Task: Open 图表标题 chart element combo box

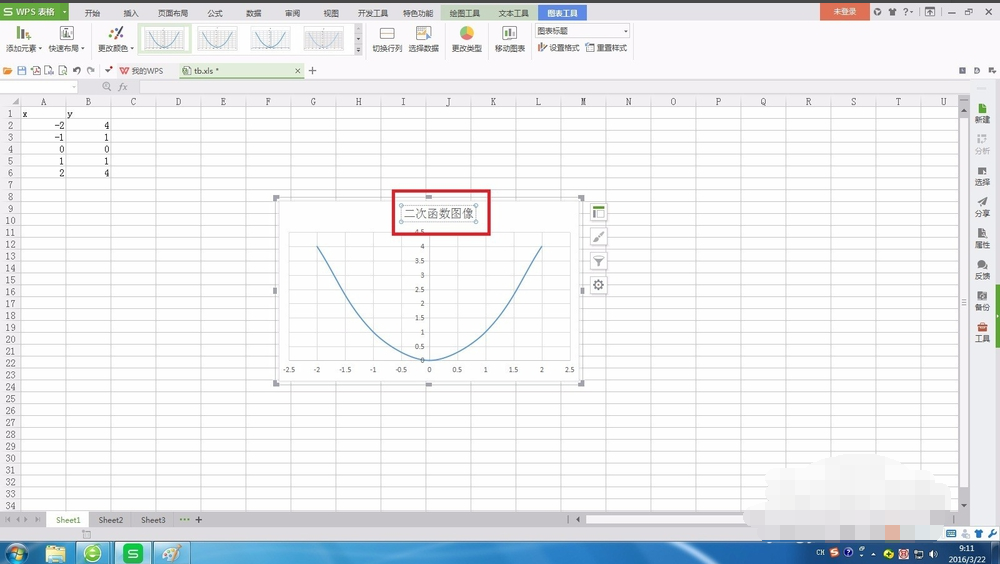Action: click(x=582, y=31)
